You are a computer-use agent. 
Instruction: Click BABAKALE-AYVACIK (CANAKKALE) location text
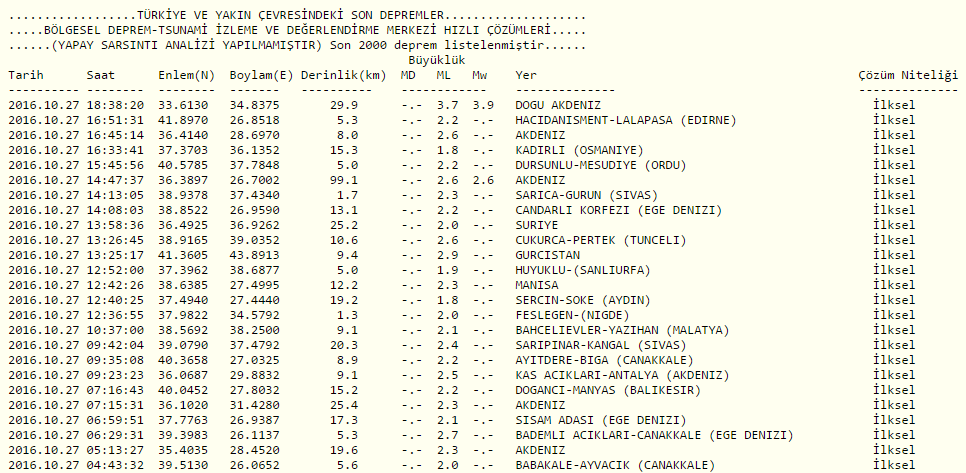(x=615, y=465)
